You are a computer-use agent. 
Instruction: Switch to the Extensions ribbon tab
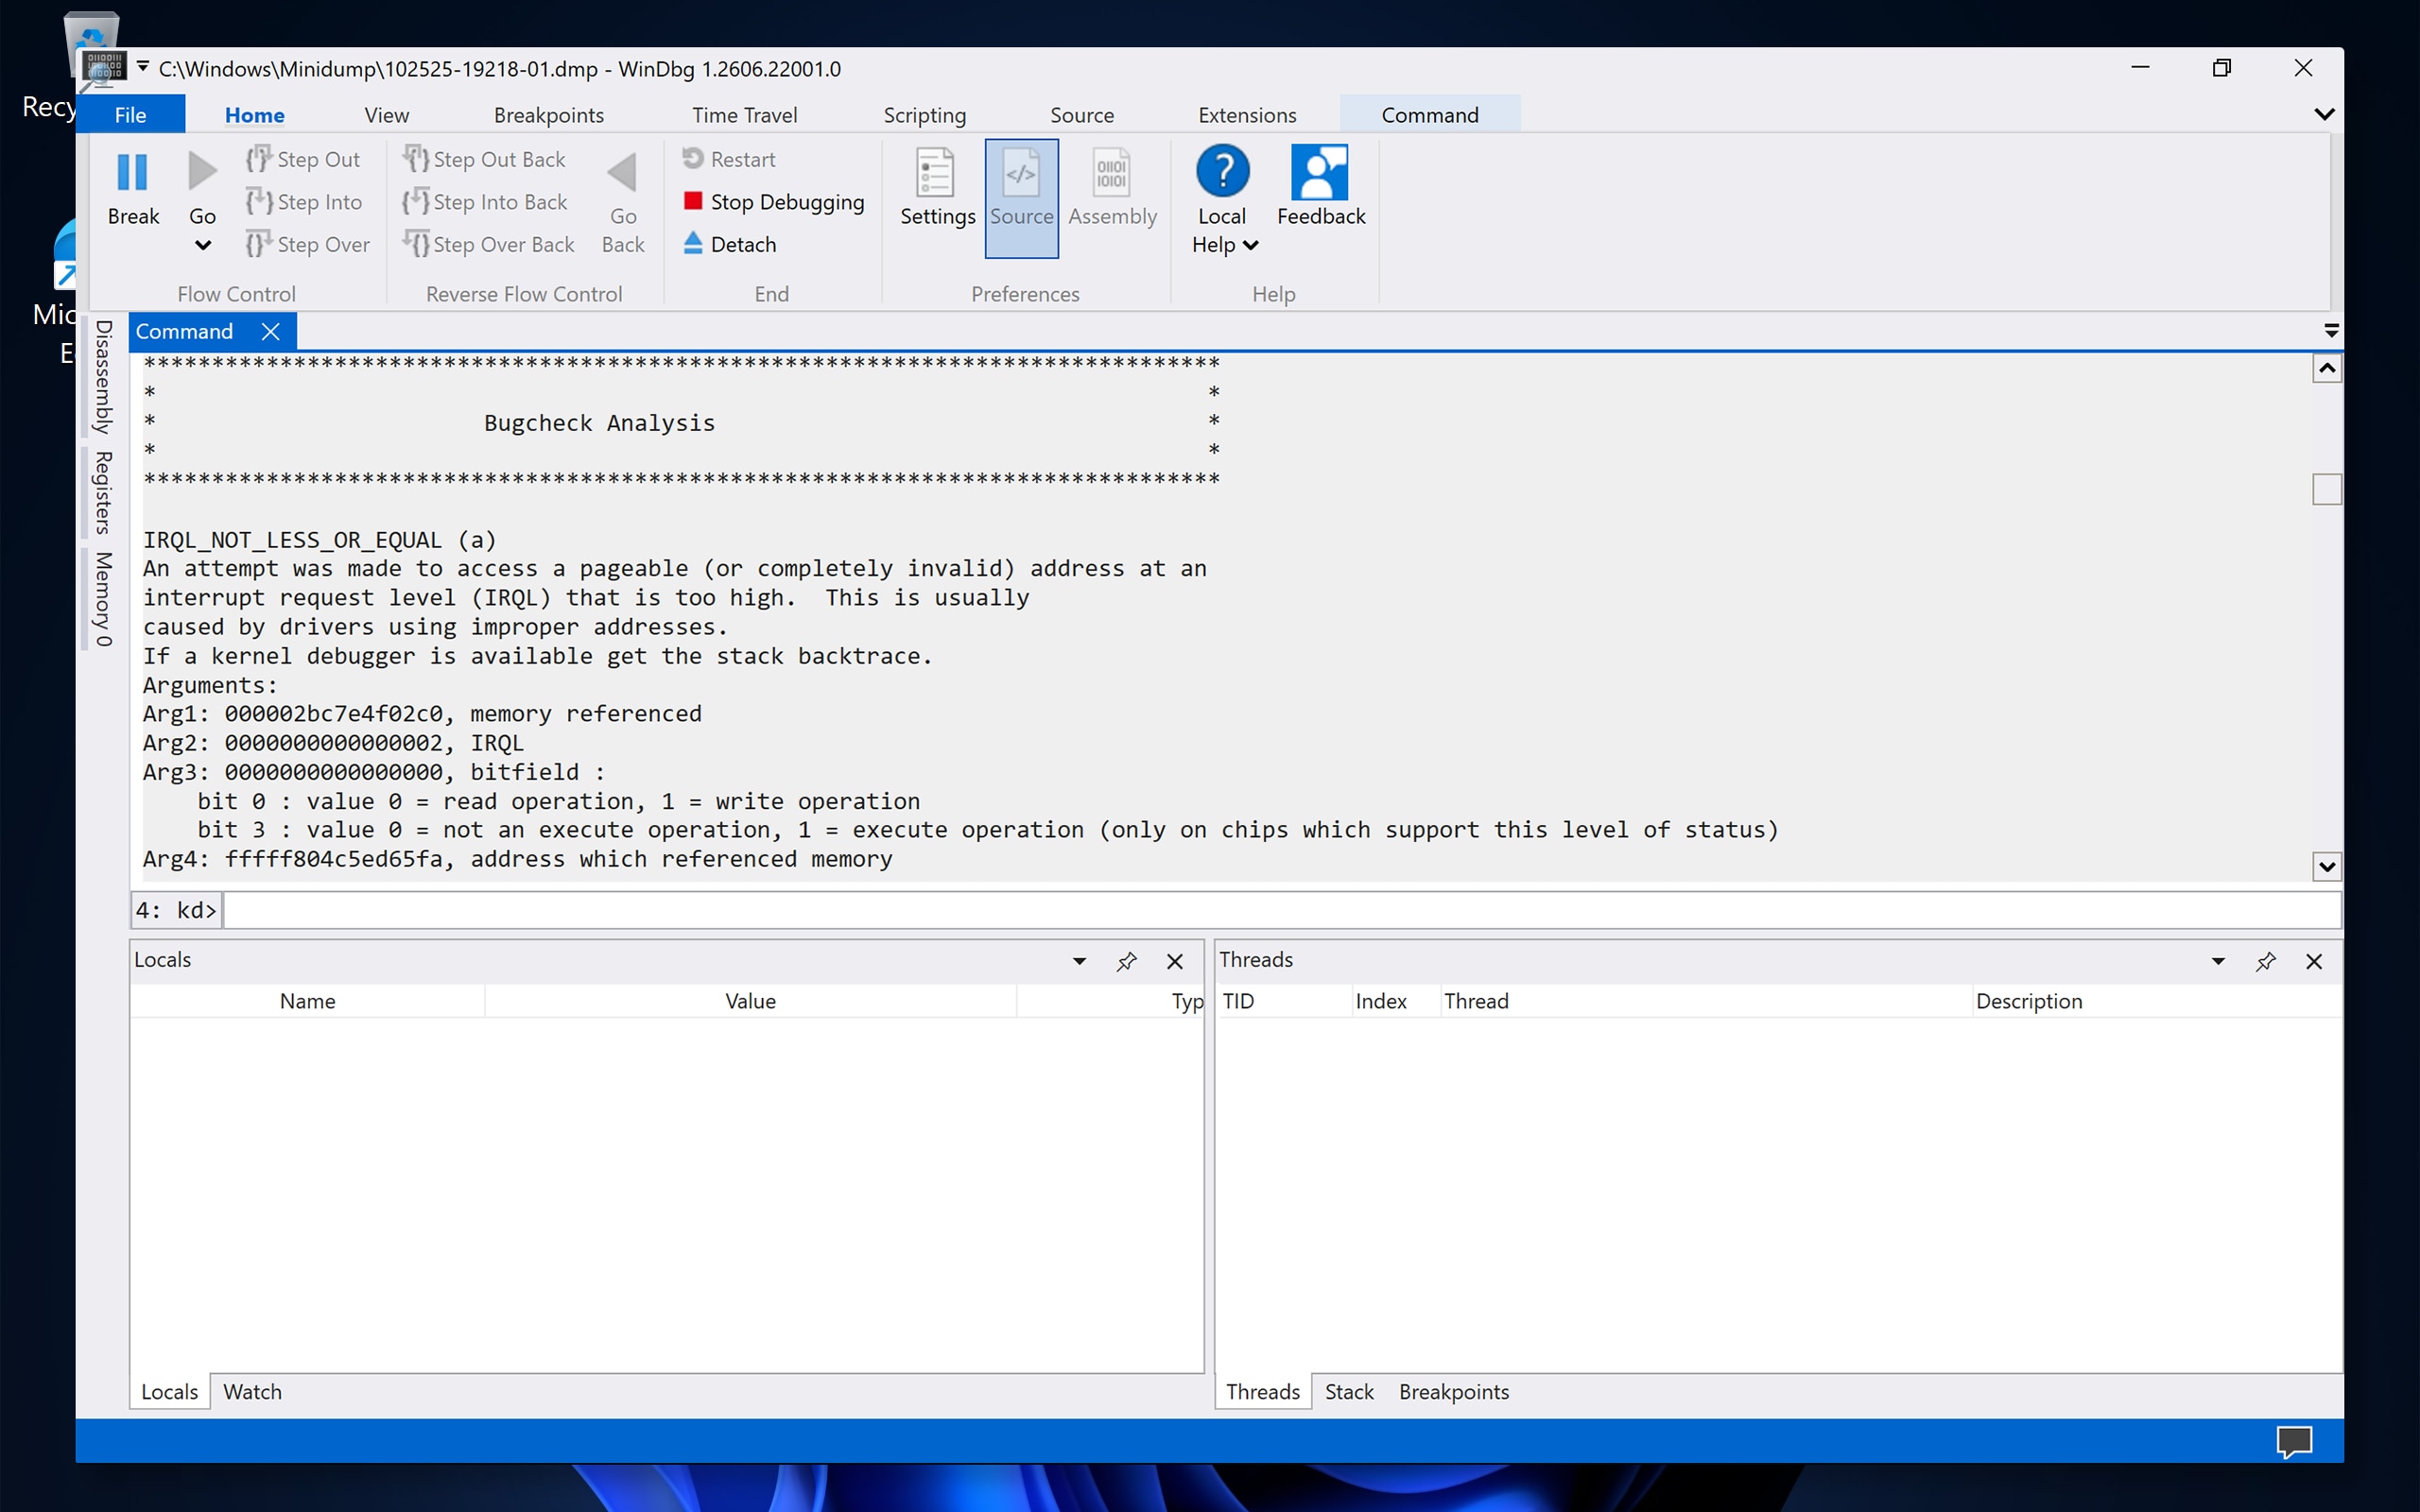(1247, 114)
